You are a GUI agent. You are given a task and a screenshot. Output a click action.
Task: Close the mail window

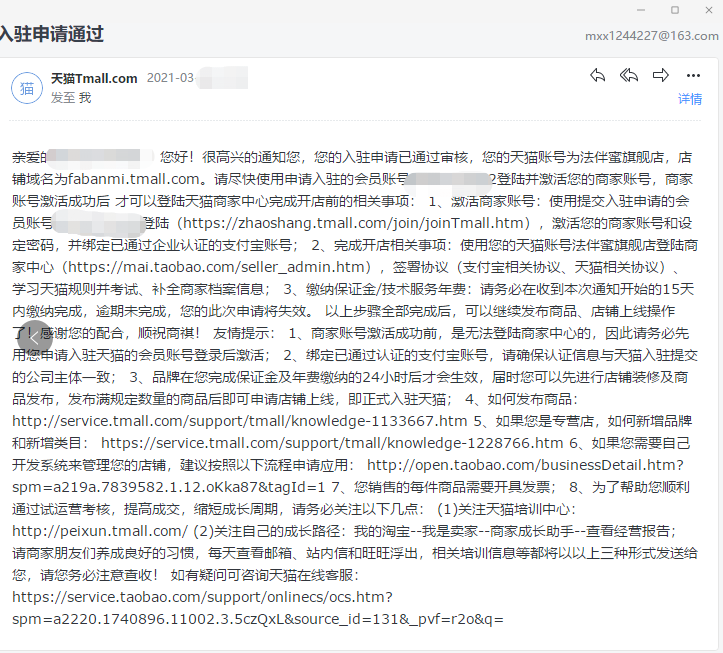click(709, 10)
